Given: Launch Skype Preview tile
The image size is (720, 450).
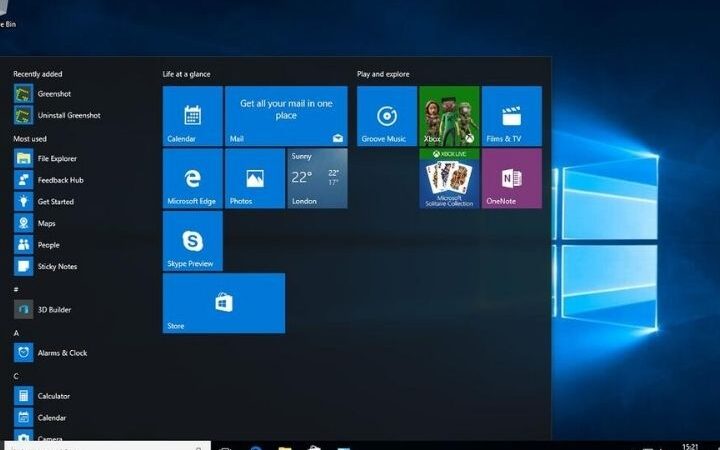Looking at the screenshot, I should pos(193,241).
